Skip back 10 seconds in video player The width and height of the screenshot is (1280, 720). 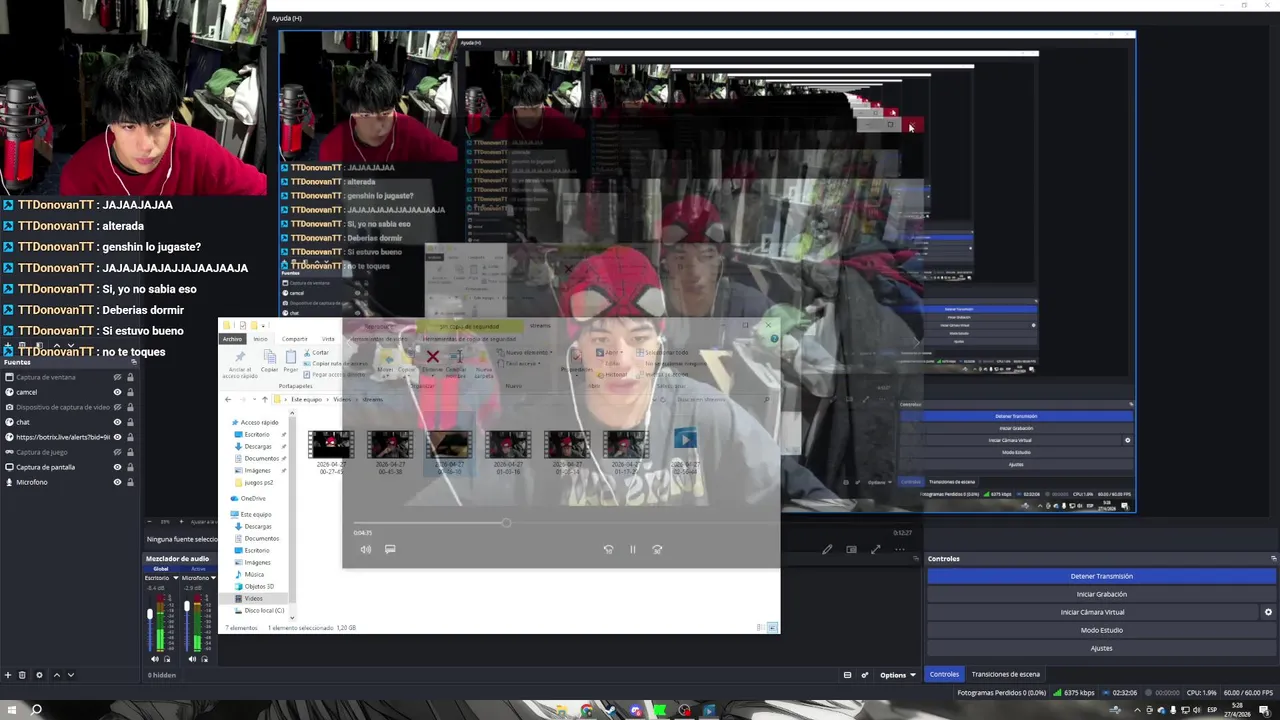[x=608, y=549]
